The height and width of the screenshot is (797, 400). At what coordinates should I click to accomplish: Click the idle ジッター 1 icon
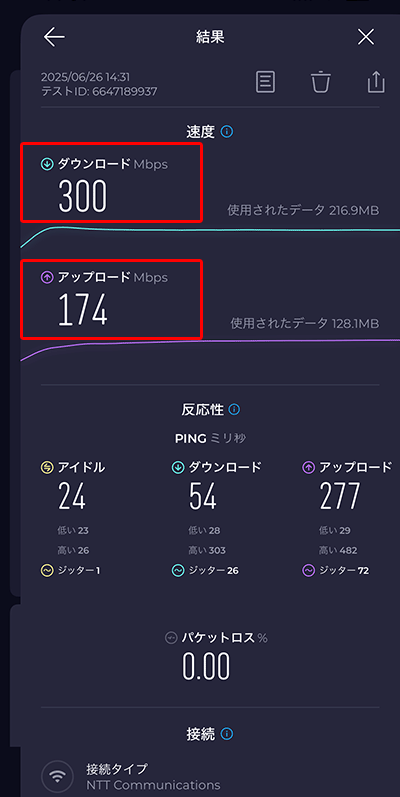click(47, 571)
